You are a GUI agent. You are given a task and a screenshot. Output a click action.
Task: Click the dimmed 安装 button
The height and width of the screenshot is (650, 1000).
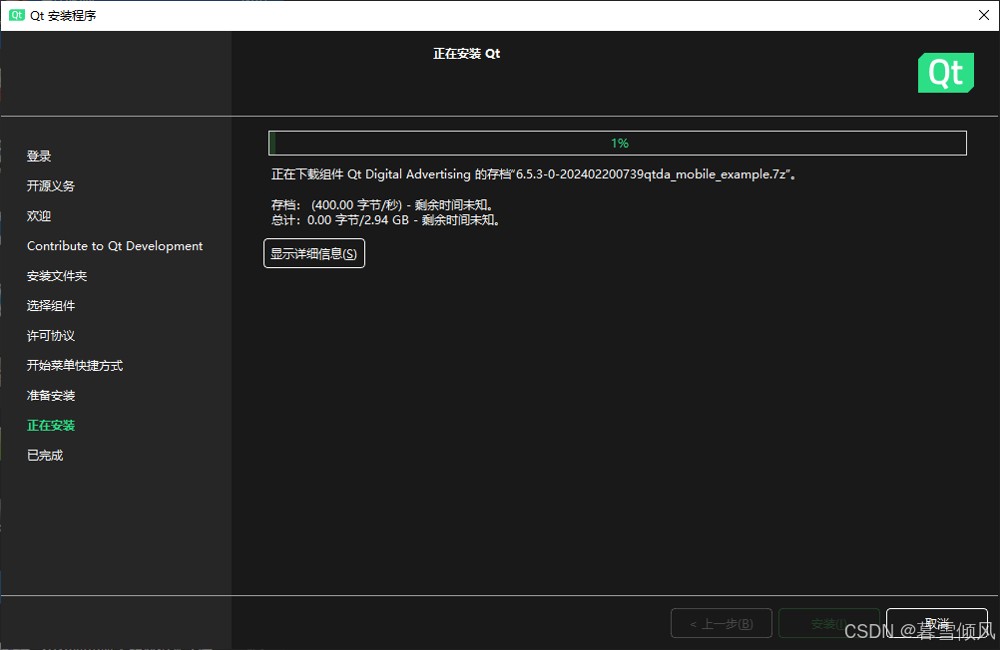coord(828,623)
